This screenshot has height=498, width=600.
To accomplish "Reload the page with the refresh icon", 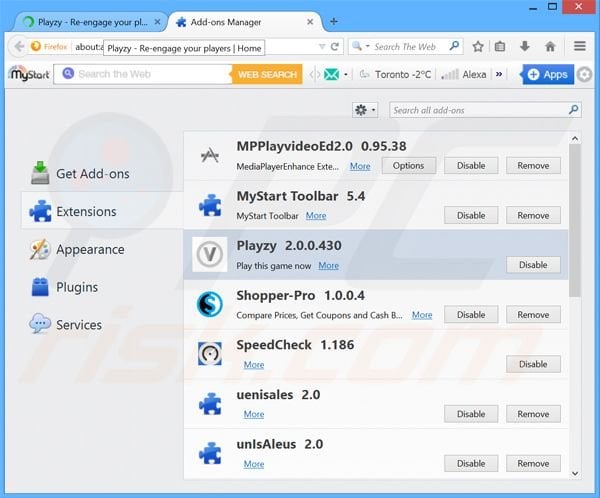I will (x=335, y=47).
